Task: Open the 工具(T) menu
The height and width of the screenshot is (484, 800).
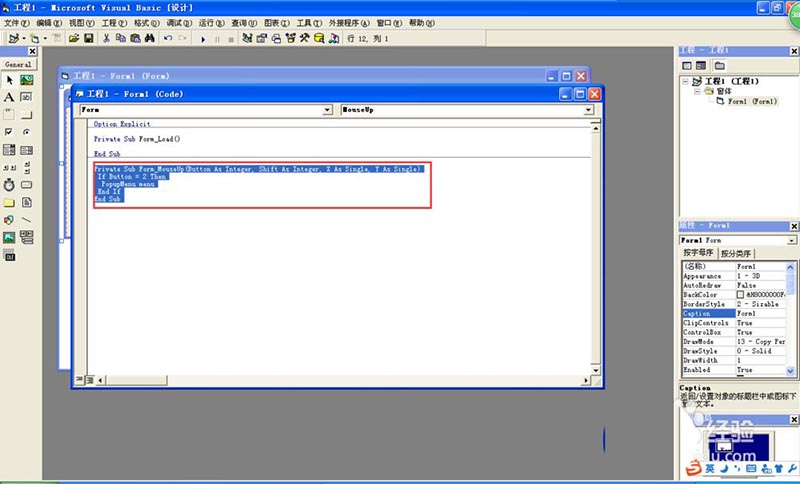Action: (x=309, y=23)
